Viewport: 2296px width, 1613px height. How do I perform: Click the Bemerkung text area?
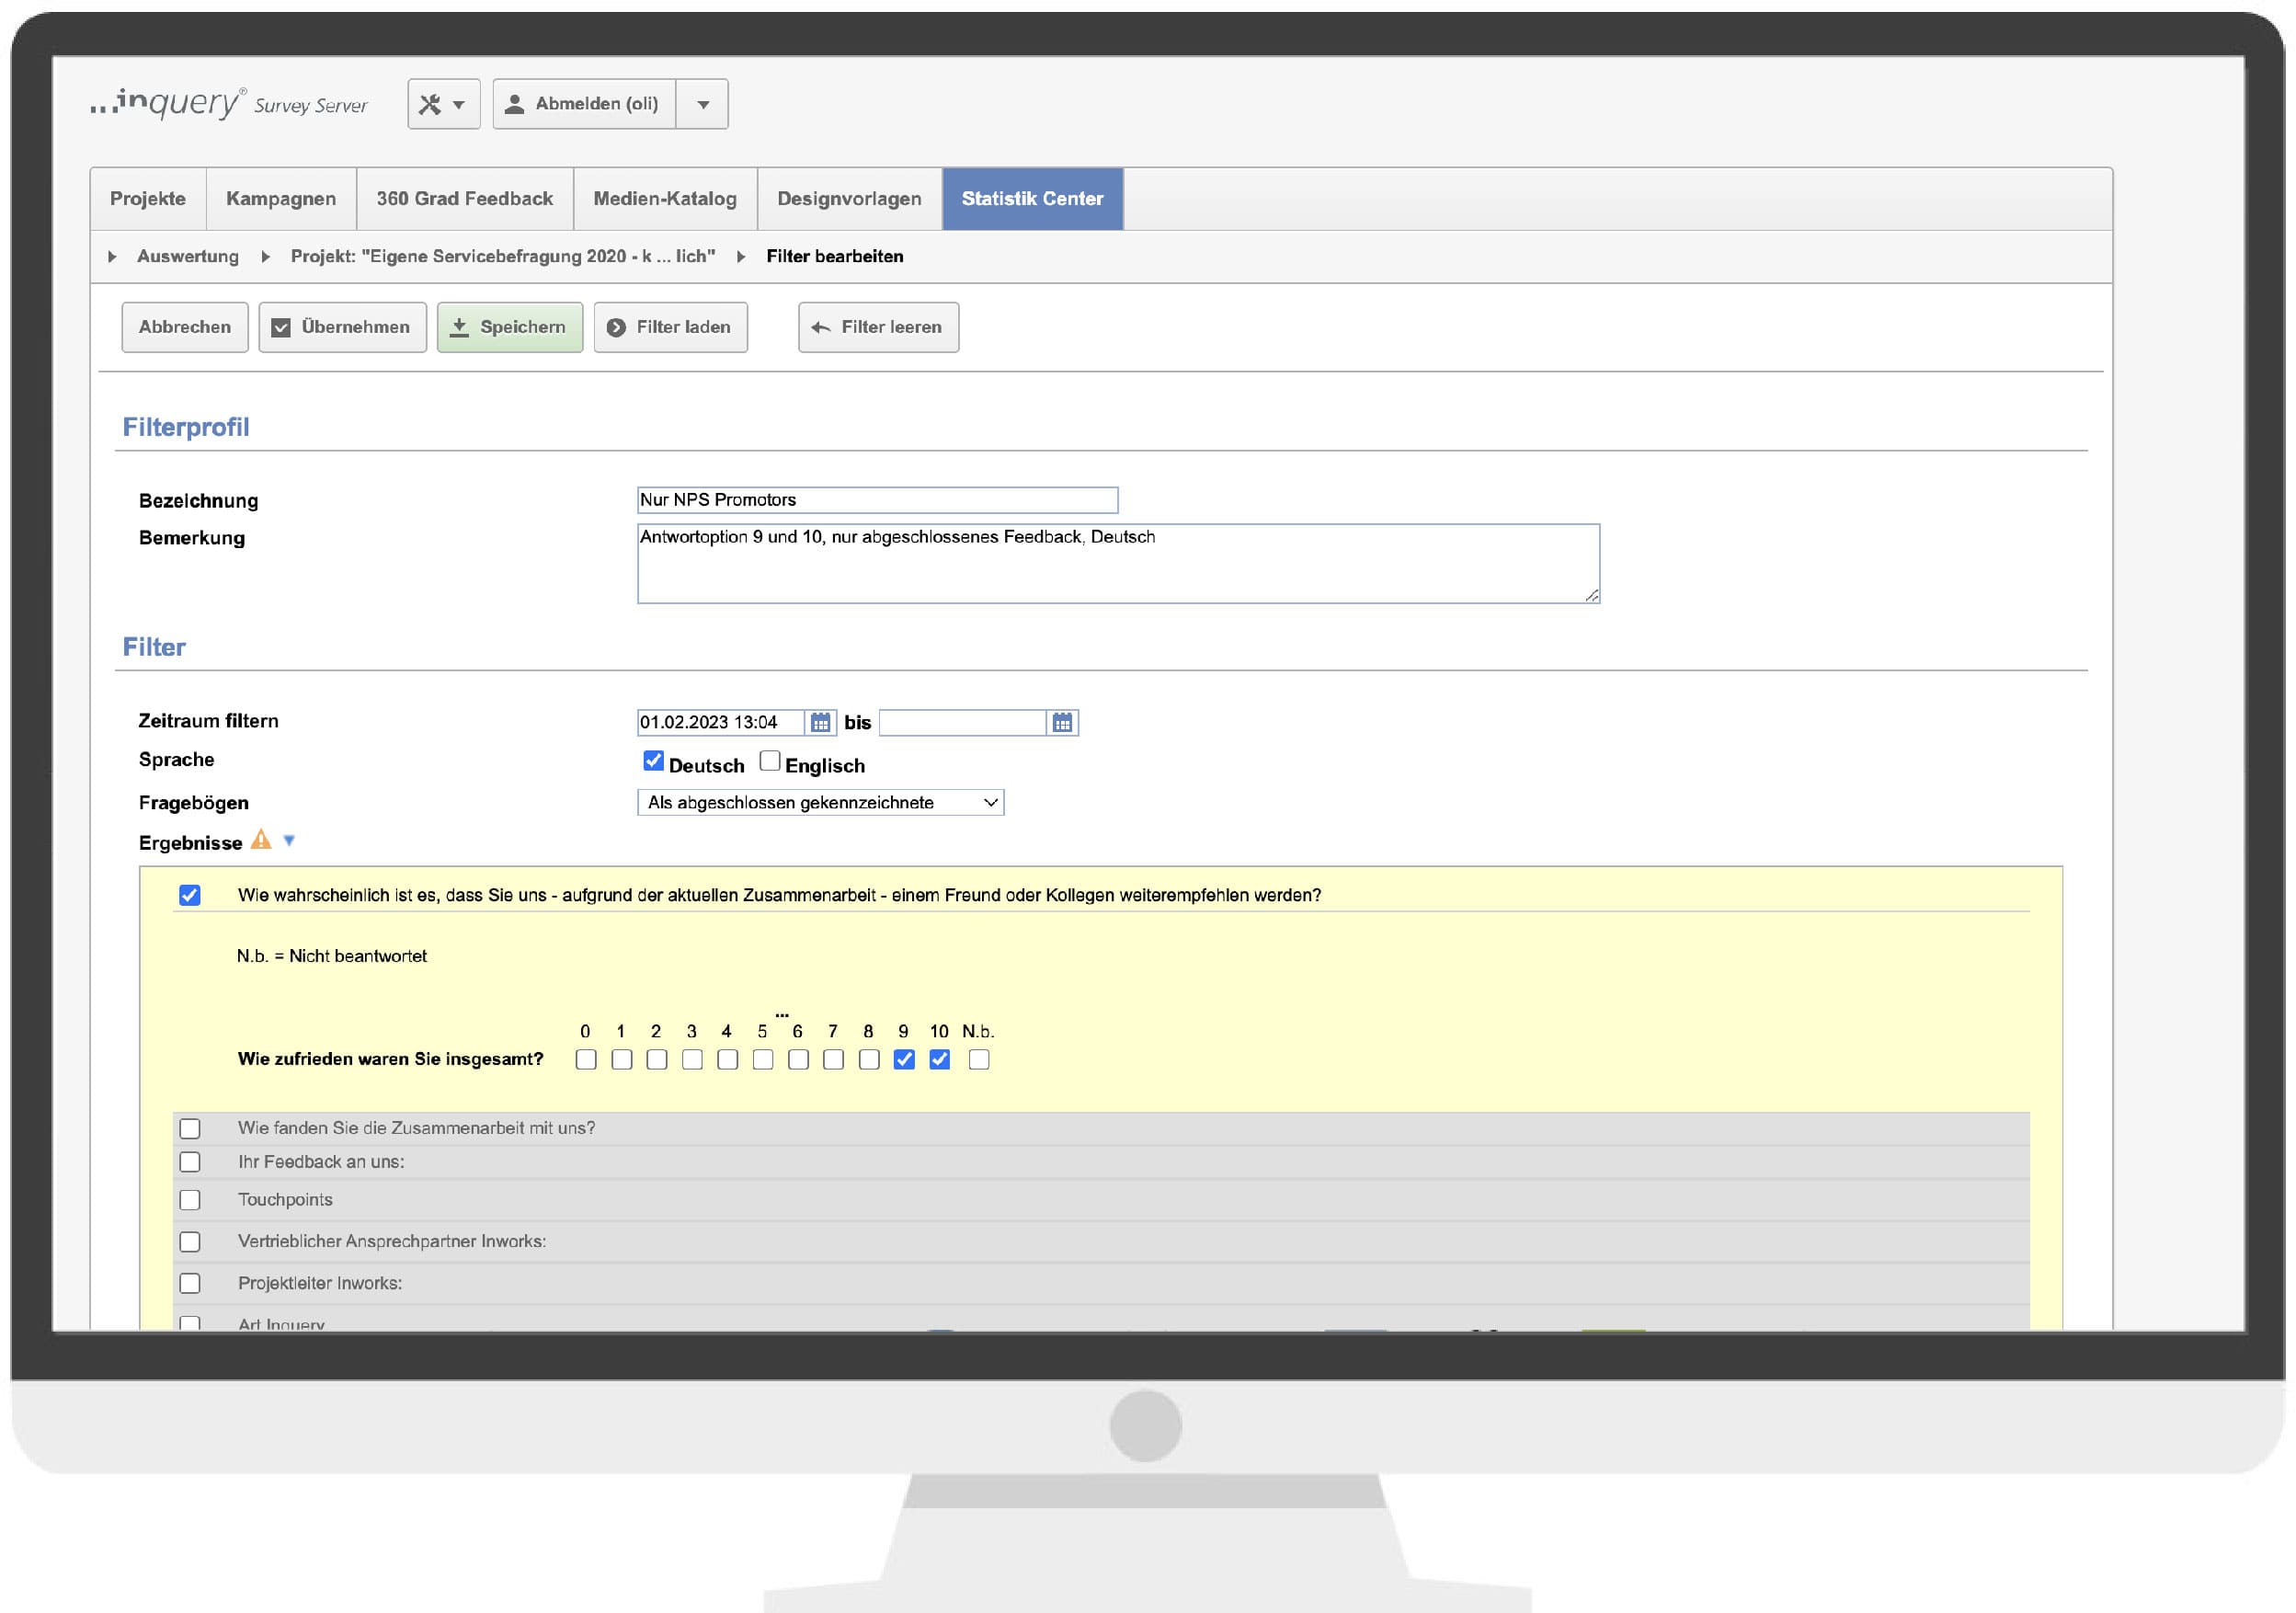[1118, 564]
